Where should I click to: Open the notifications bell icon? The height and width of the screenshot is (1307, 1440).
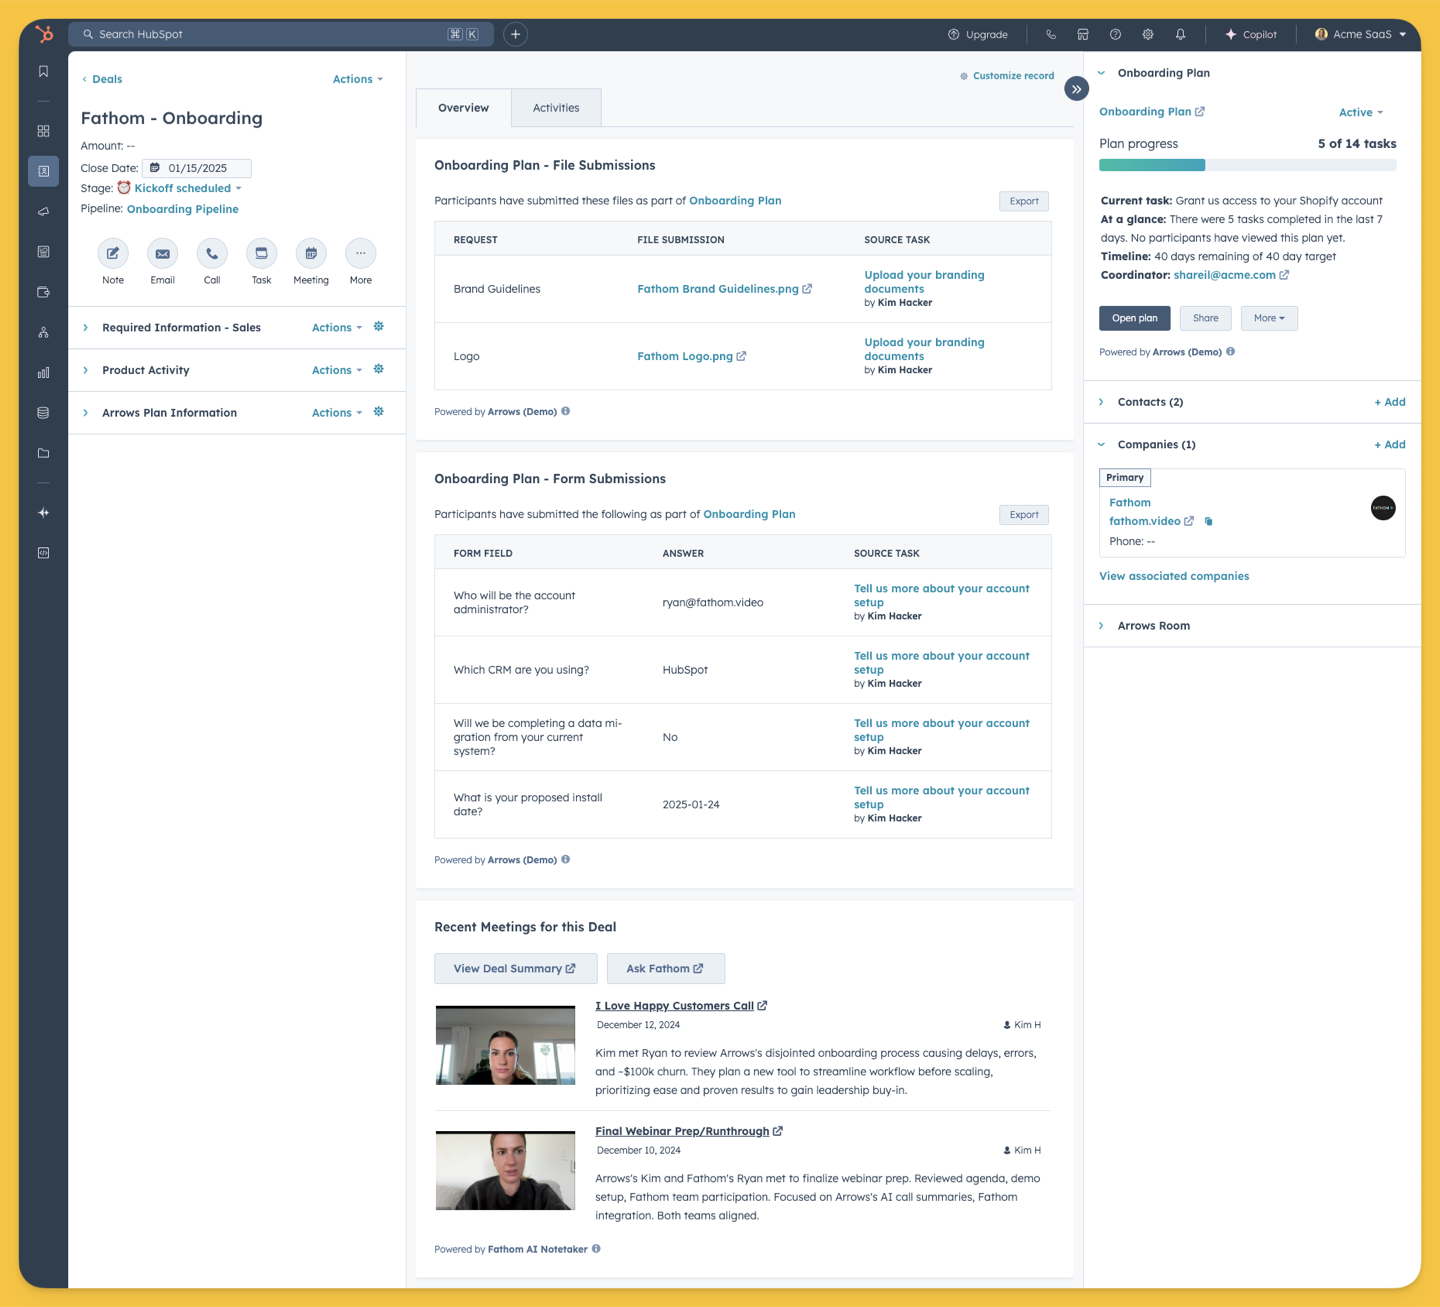tap(1181, 34)
